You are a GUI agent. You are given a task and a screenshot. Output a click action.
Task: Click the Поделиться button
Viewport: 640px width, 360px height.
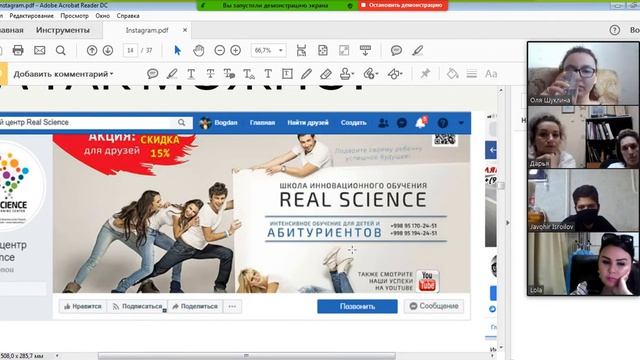(x=195, y=306)
